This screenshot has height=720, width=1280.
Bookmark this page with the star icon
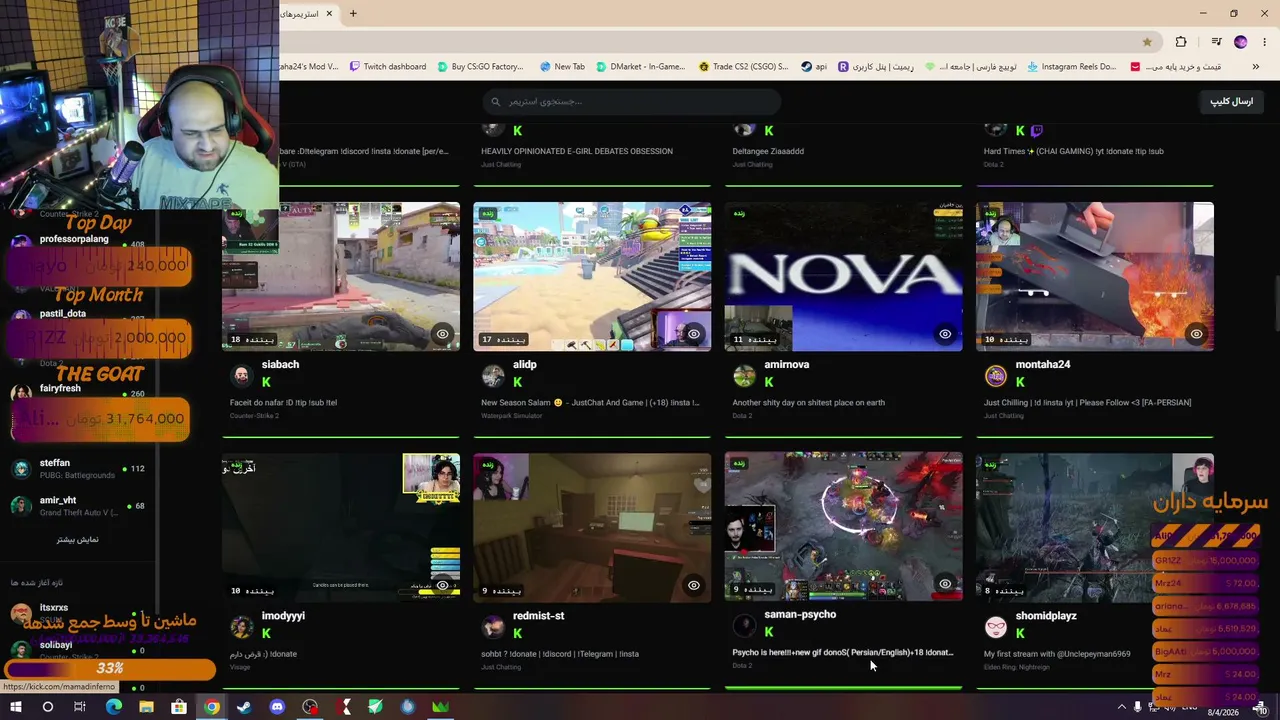pos(1147,42)
